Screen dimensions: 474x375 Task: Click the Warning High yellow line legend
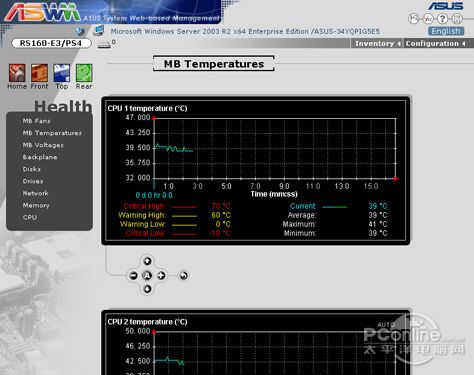pyautogui.click(x=184, y=216)
